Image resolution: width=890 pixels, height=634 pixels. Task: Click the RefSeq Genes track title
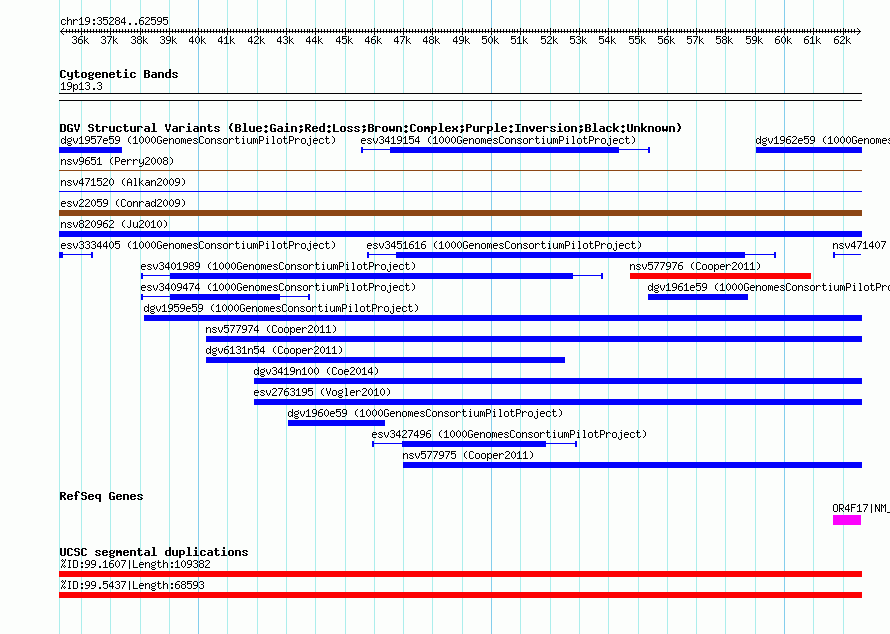101,496
